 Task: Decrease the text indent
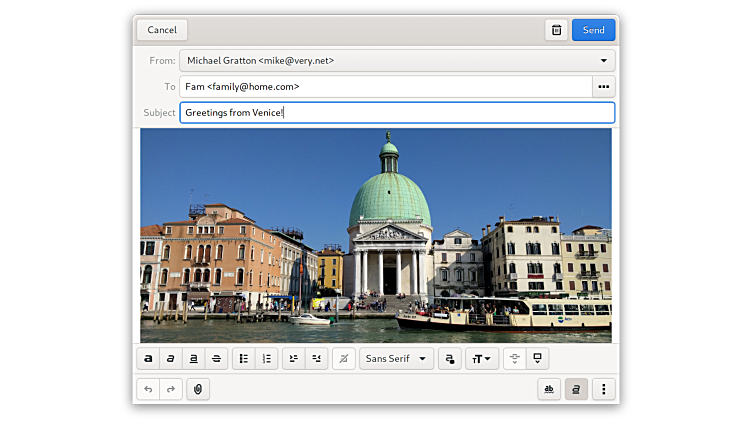pyautogui.click(x=317, y=358)
